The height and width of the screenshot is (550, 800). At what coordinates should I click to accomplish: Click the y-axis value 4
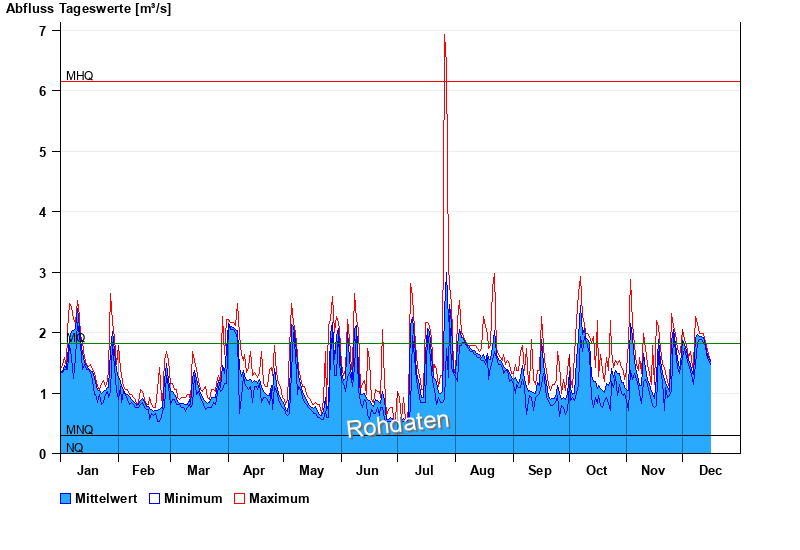pyautogui.click(x=43, y=212)
